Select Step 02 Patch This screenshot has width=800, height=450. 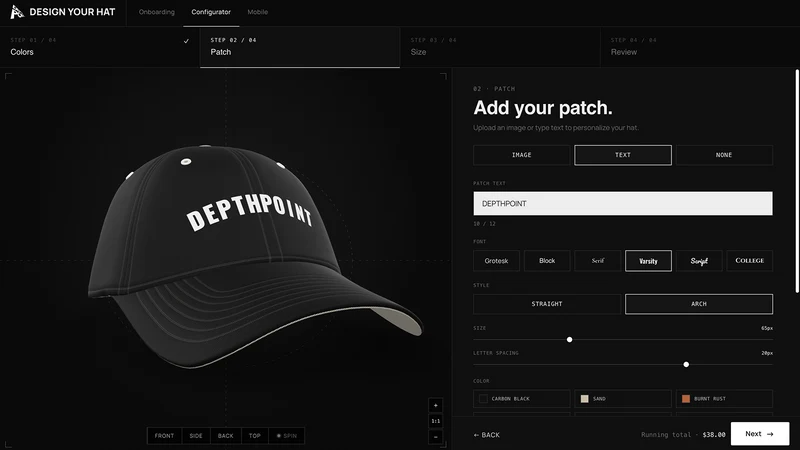300,47
